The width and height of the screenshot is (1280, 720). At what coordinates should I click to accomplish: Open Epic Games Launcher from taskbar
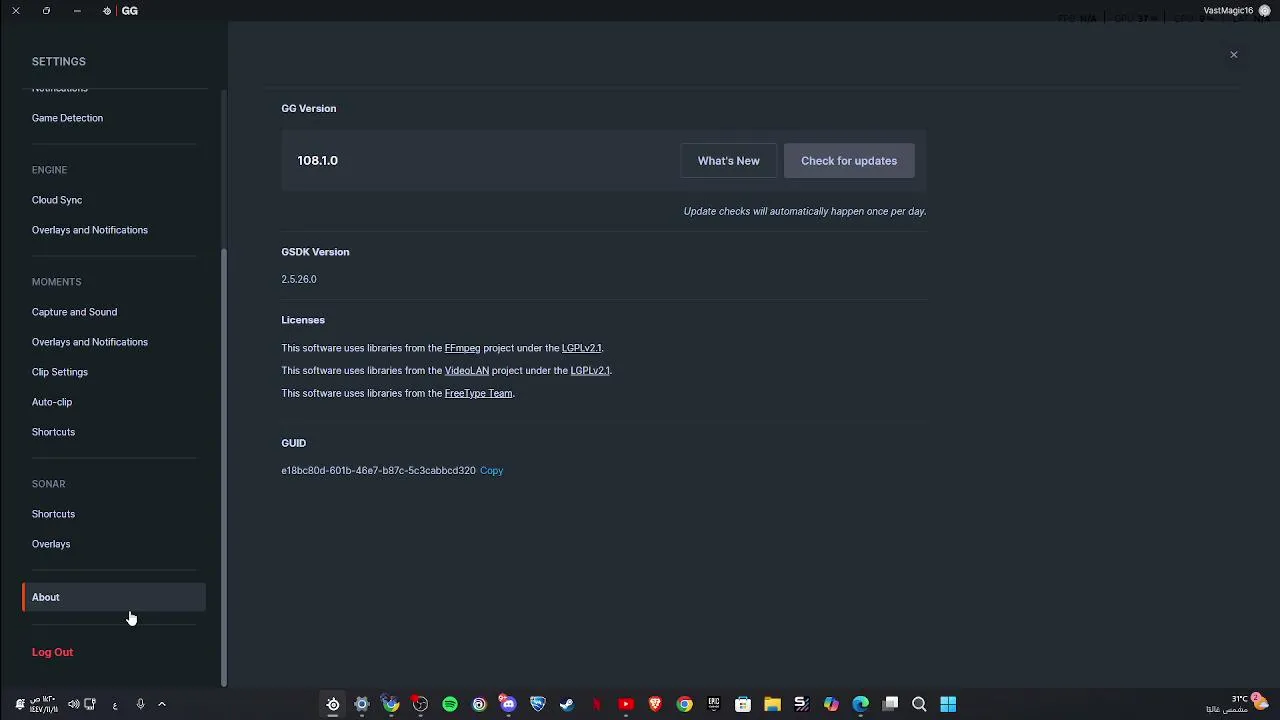(x=713, y=705)
